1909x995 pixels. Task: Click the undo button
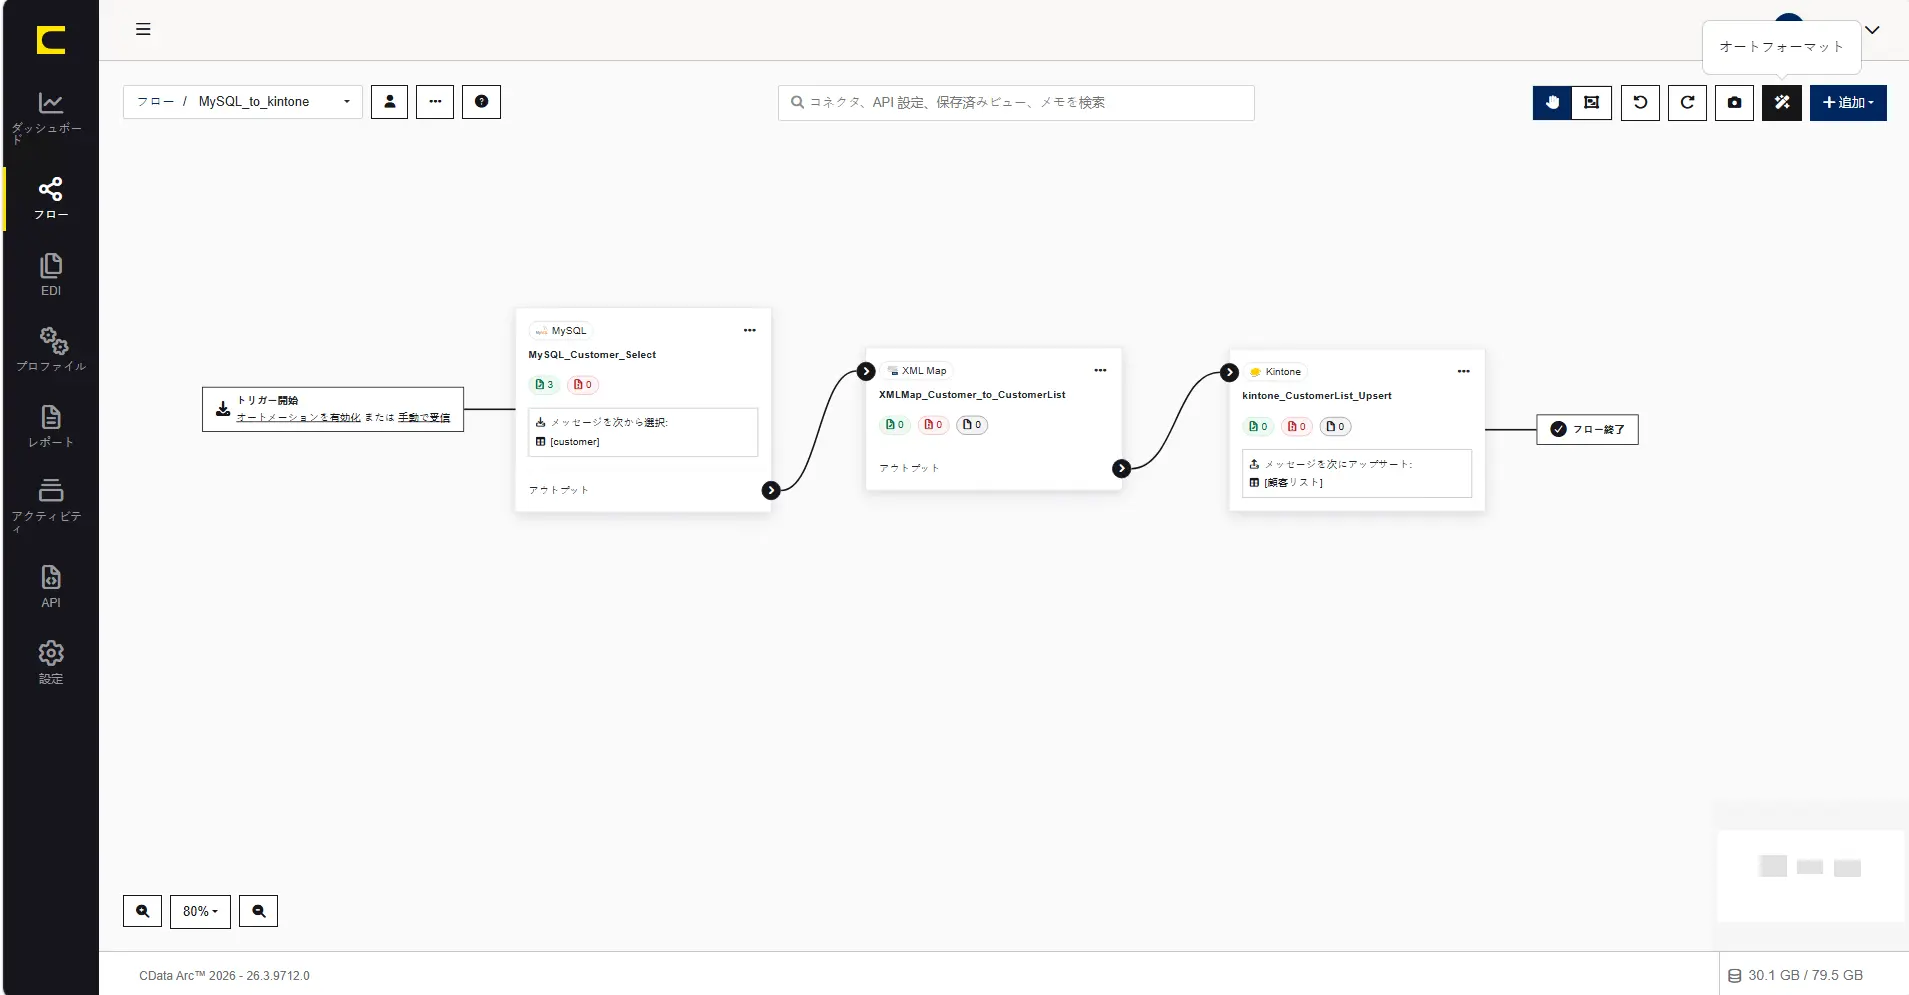(1640, 103)
